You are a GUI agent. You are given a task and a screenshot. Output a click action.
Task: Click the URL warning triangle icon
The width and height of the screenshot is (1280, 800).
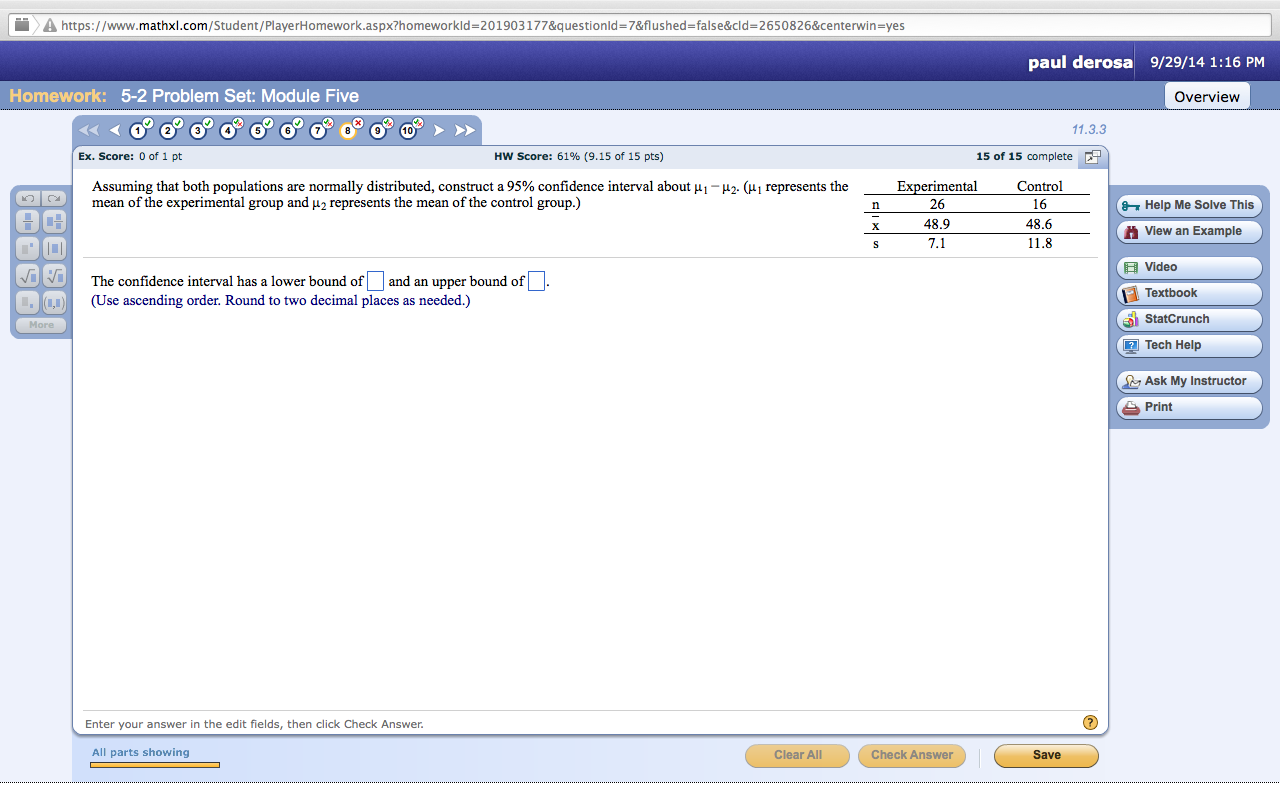pos(48,26)
